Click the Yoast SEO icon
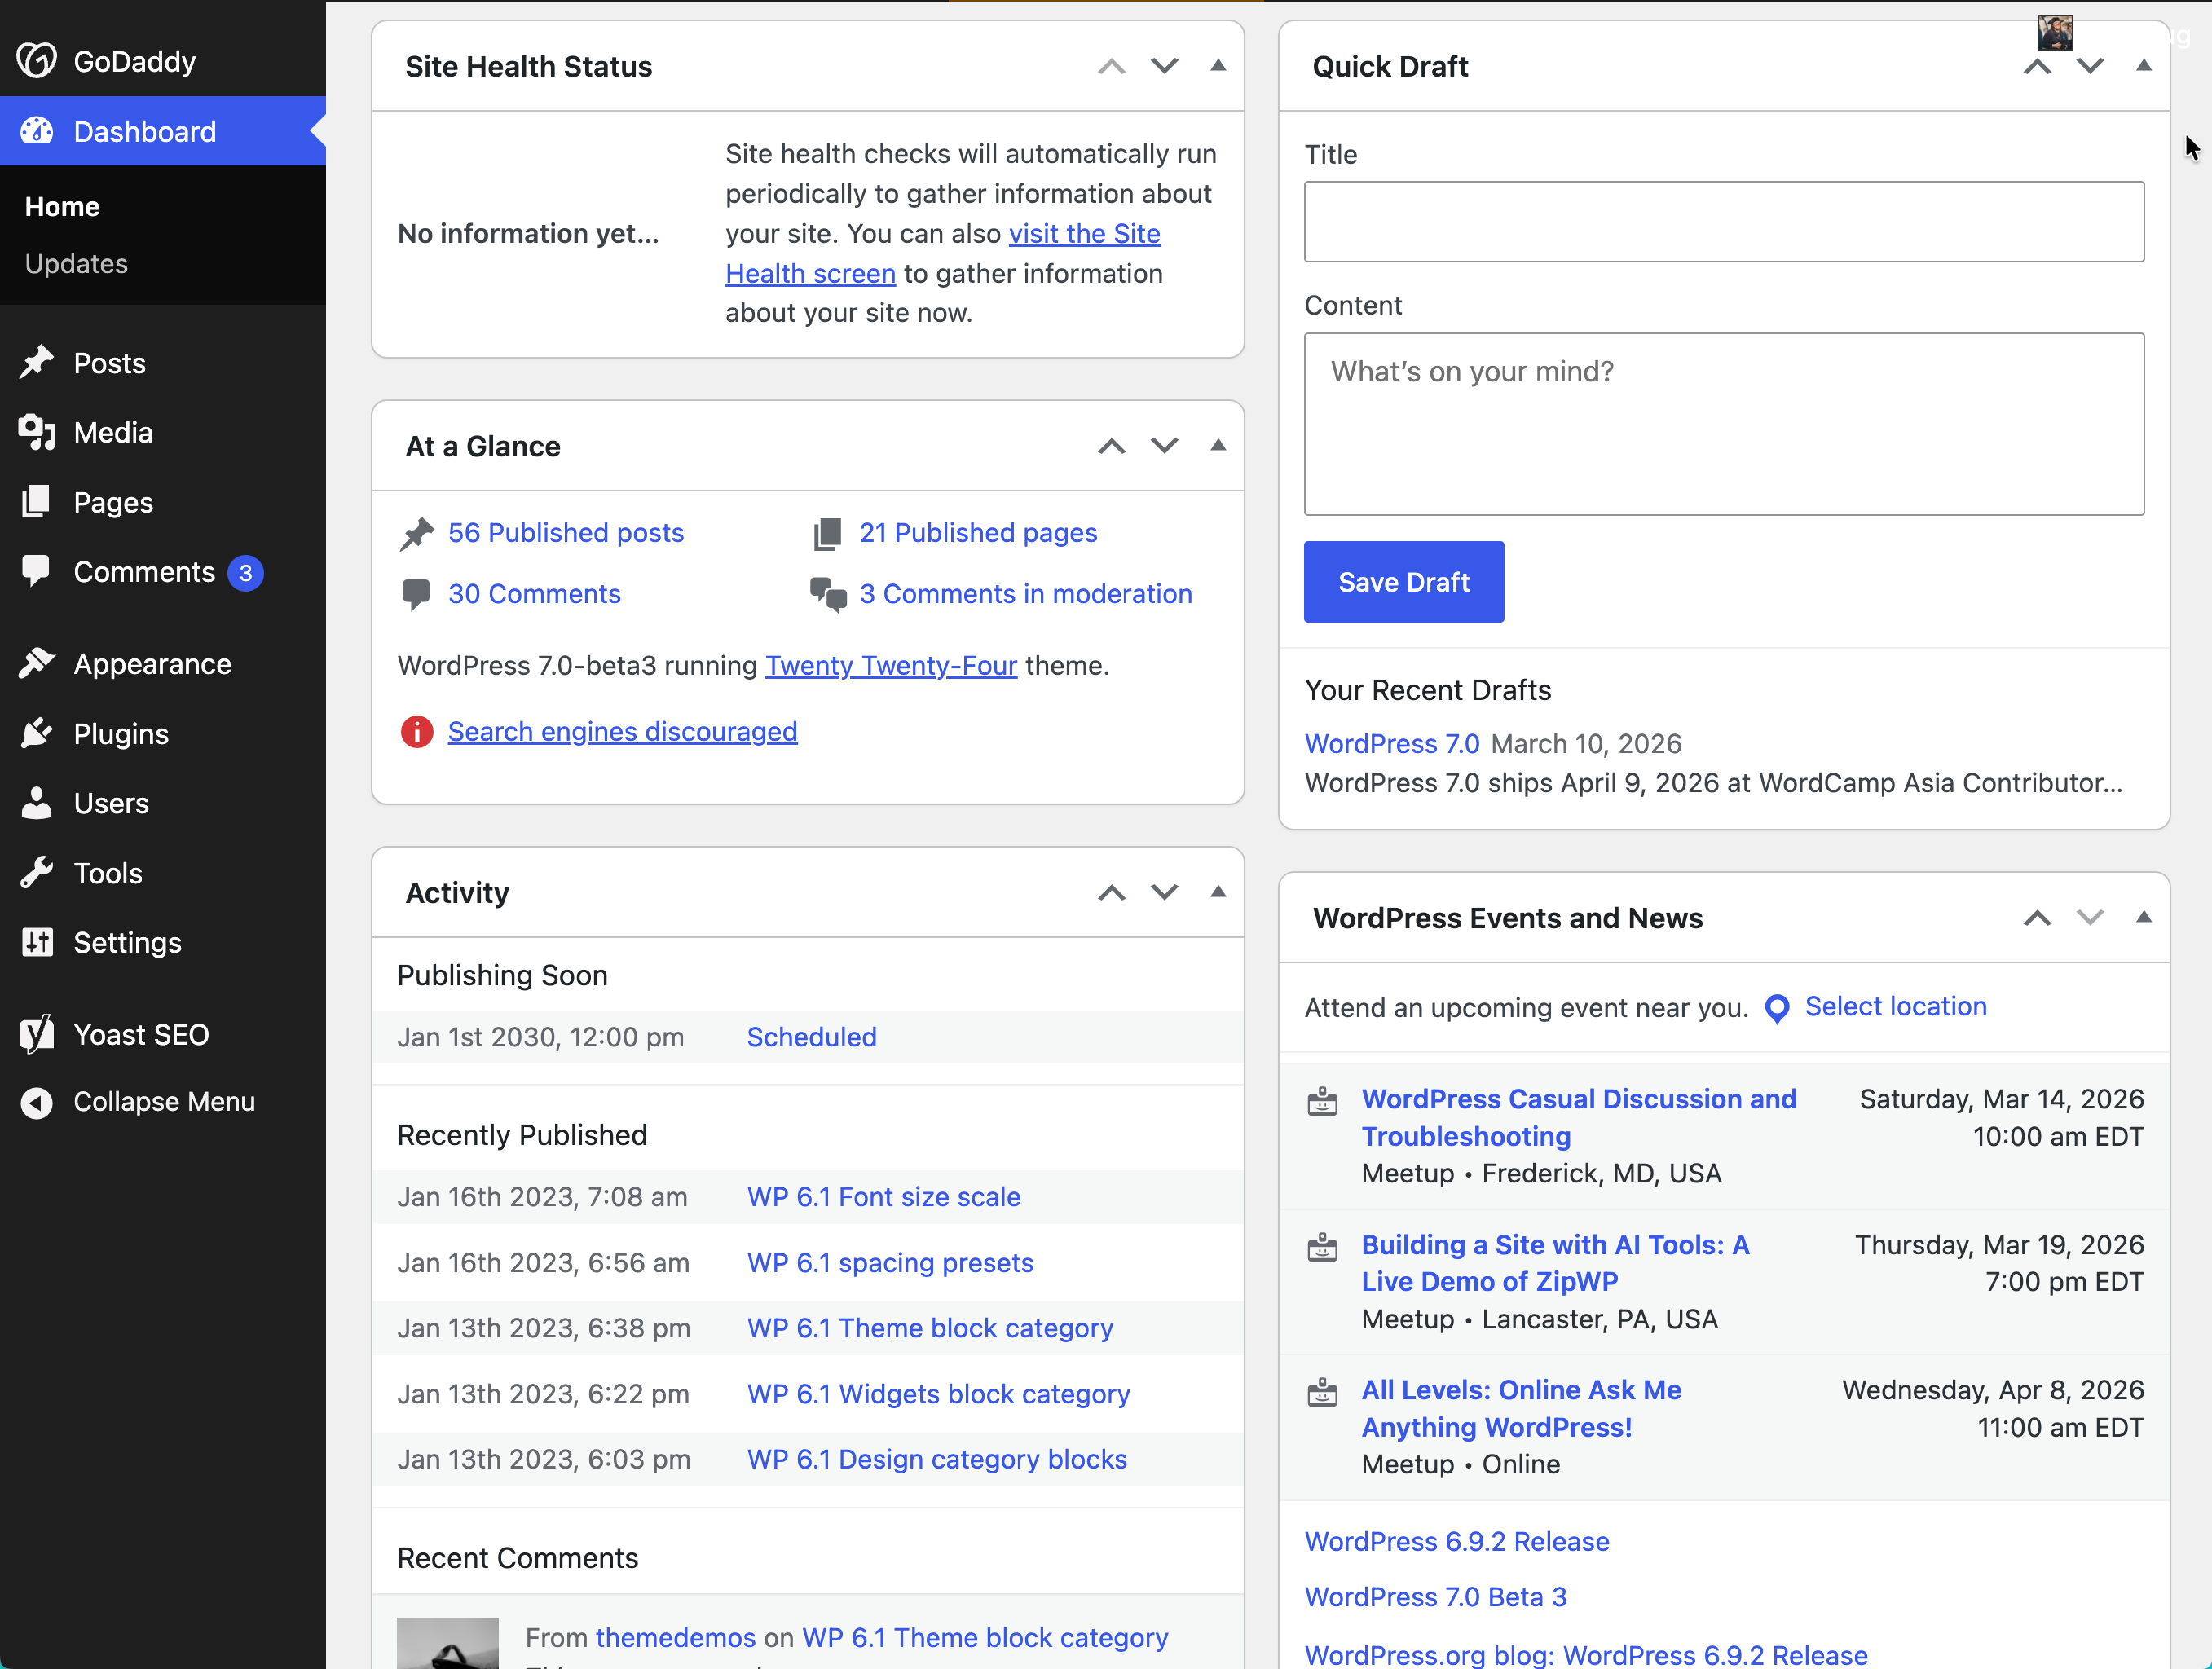 click(37, 1034)
